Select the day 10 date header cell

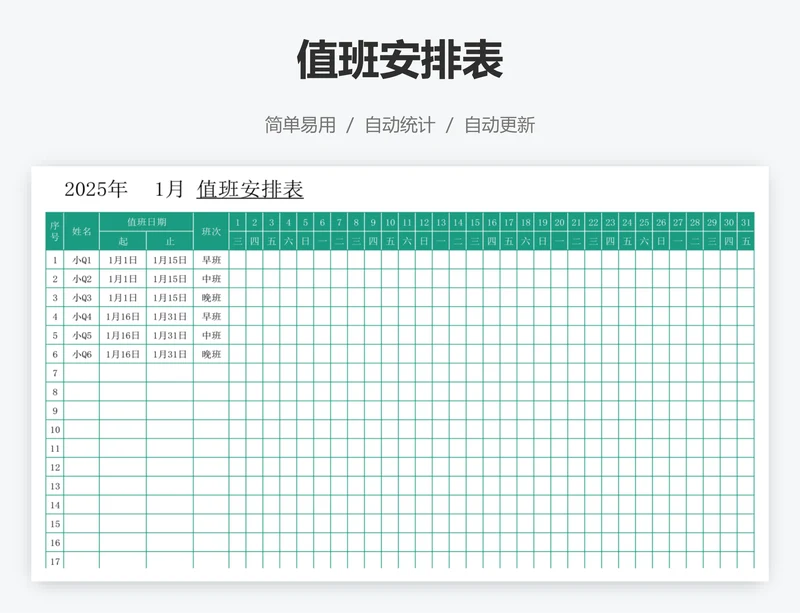coord(390,222)
